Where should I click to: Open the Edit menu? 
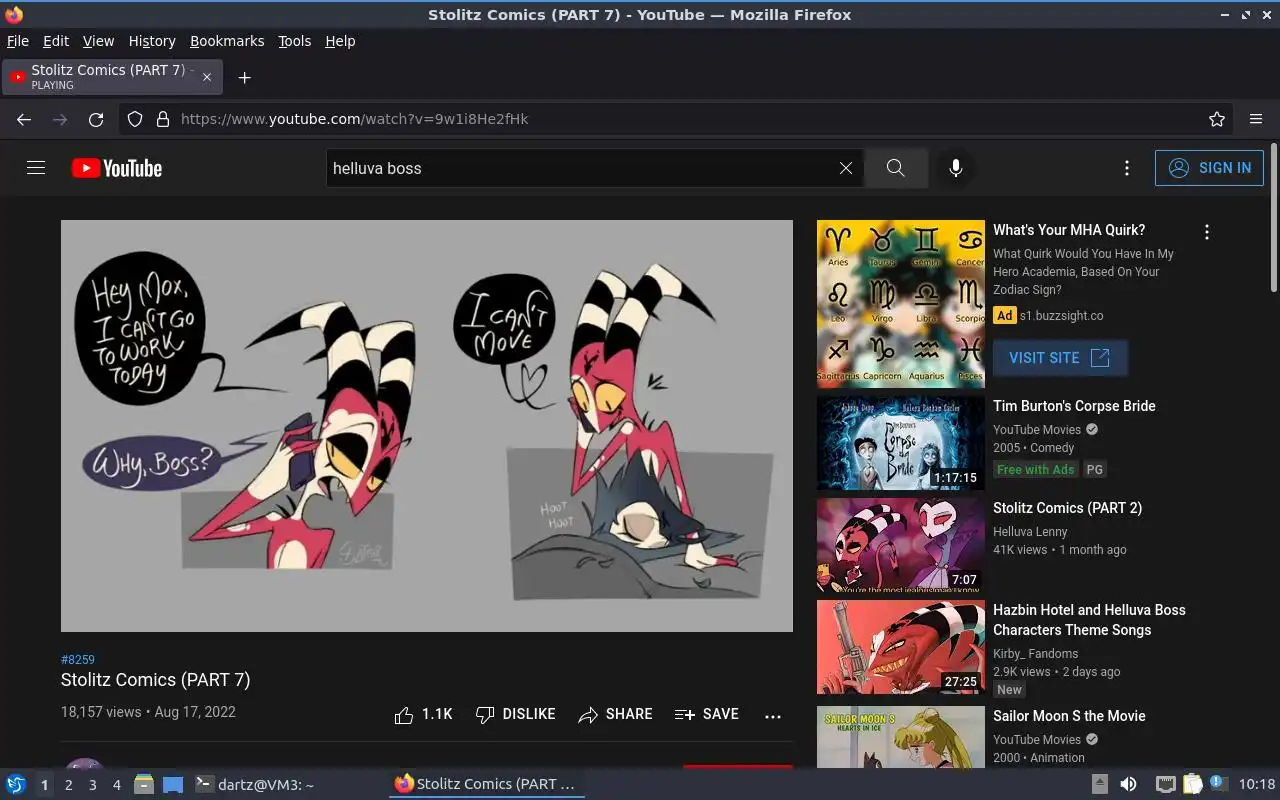(56, 41)
